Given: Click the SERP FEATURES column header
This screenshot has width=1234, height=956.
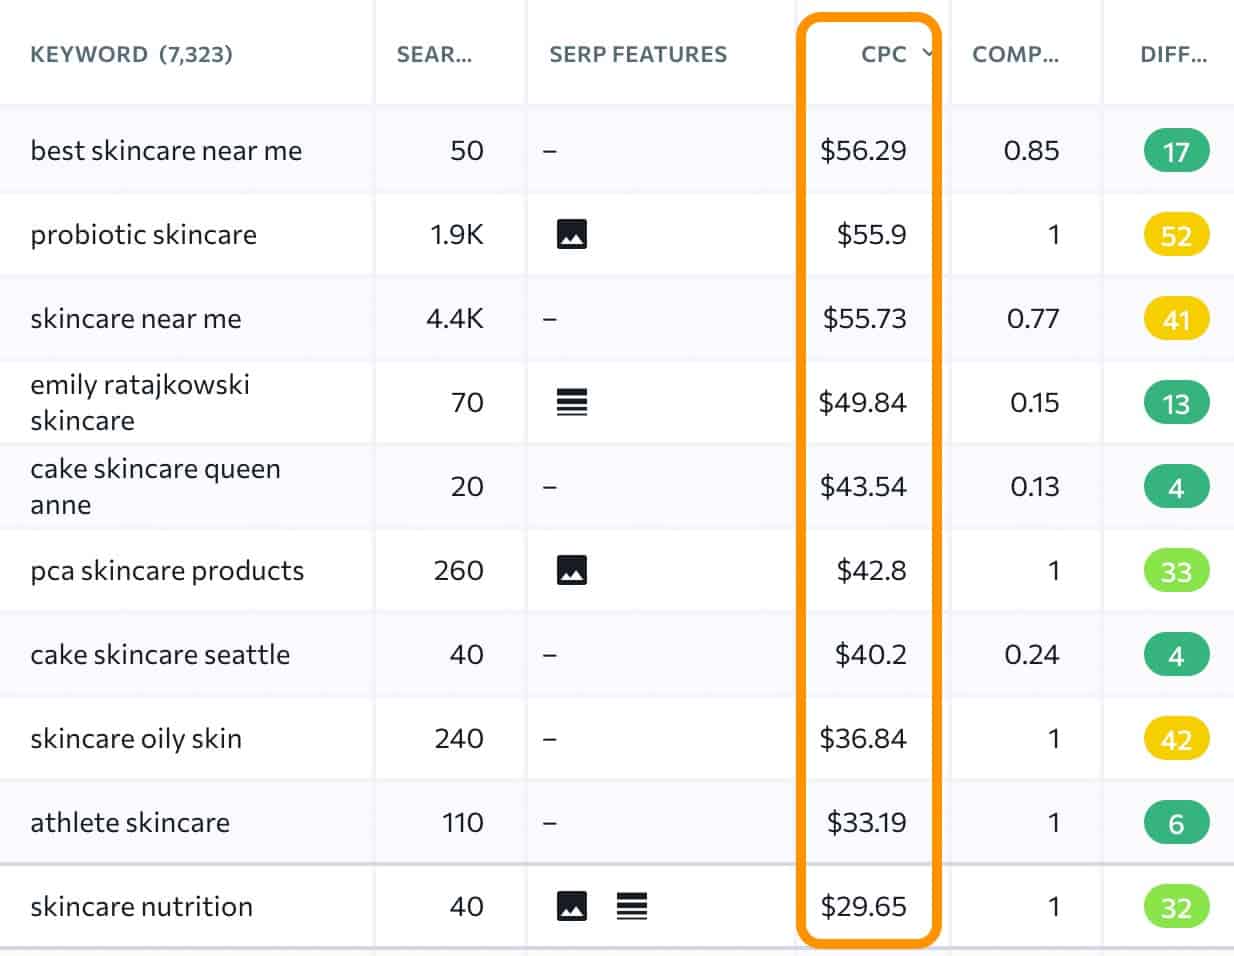Looking at the screenshot, I should click(637, 55).
